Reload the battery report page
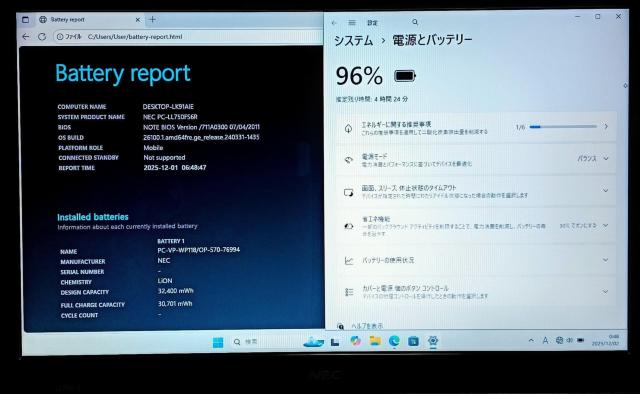This screenshot has width=640, height=394. pyautogui.click(x=42, y=36)
